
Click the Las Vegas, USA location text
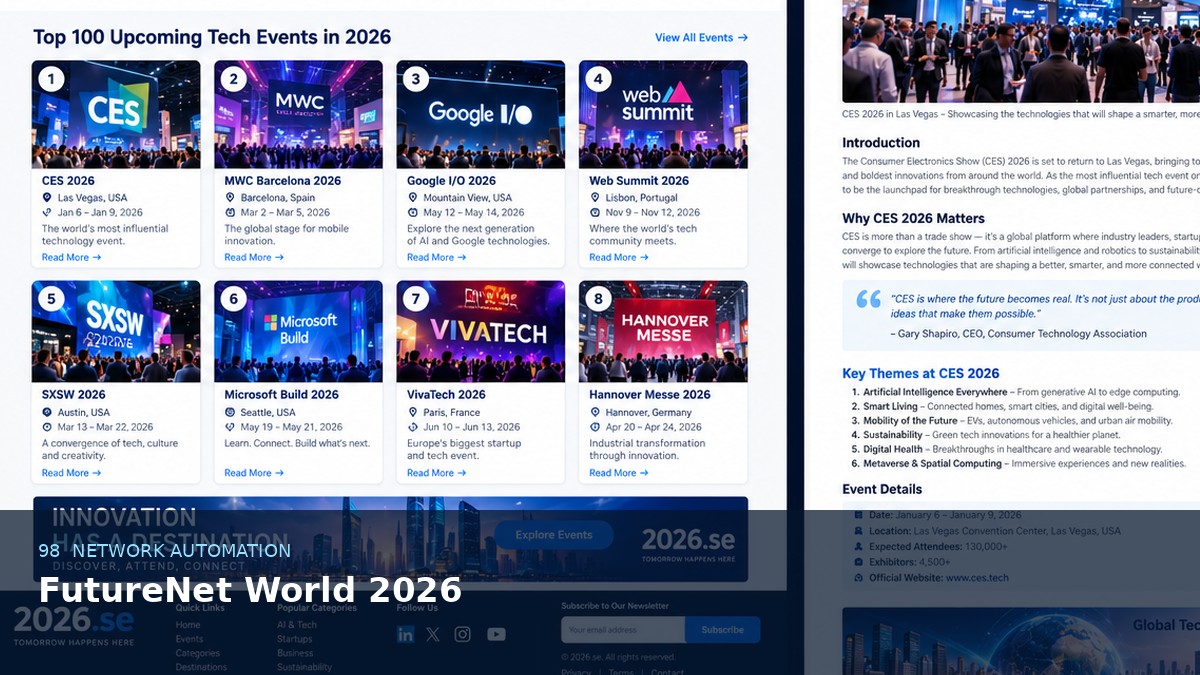pyautogui.click(x=91, y=198)
